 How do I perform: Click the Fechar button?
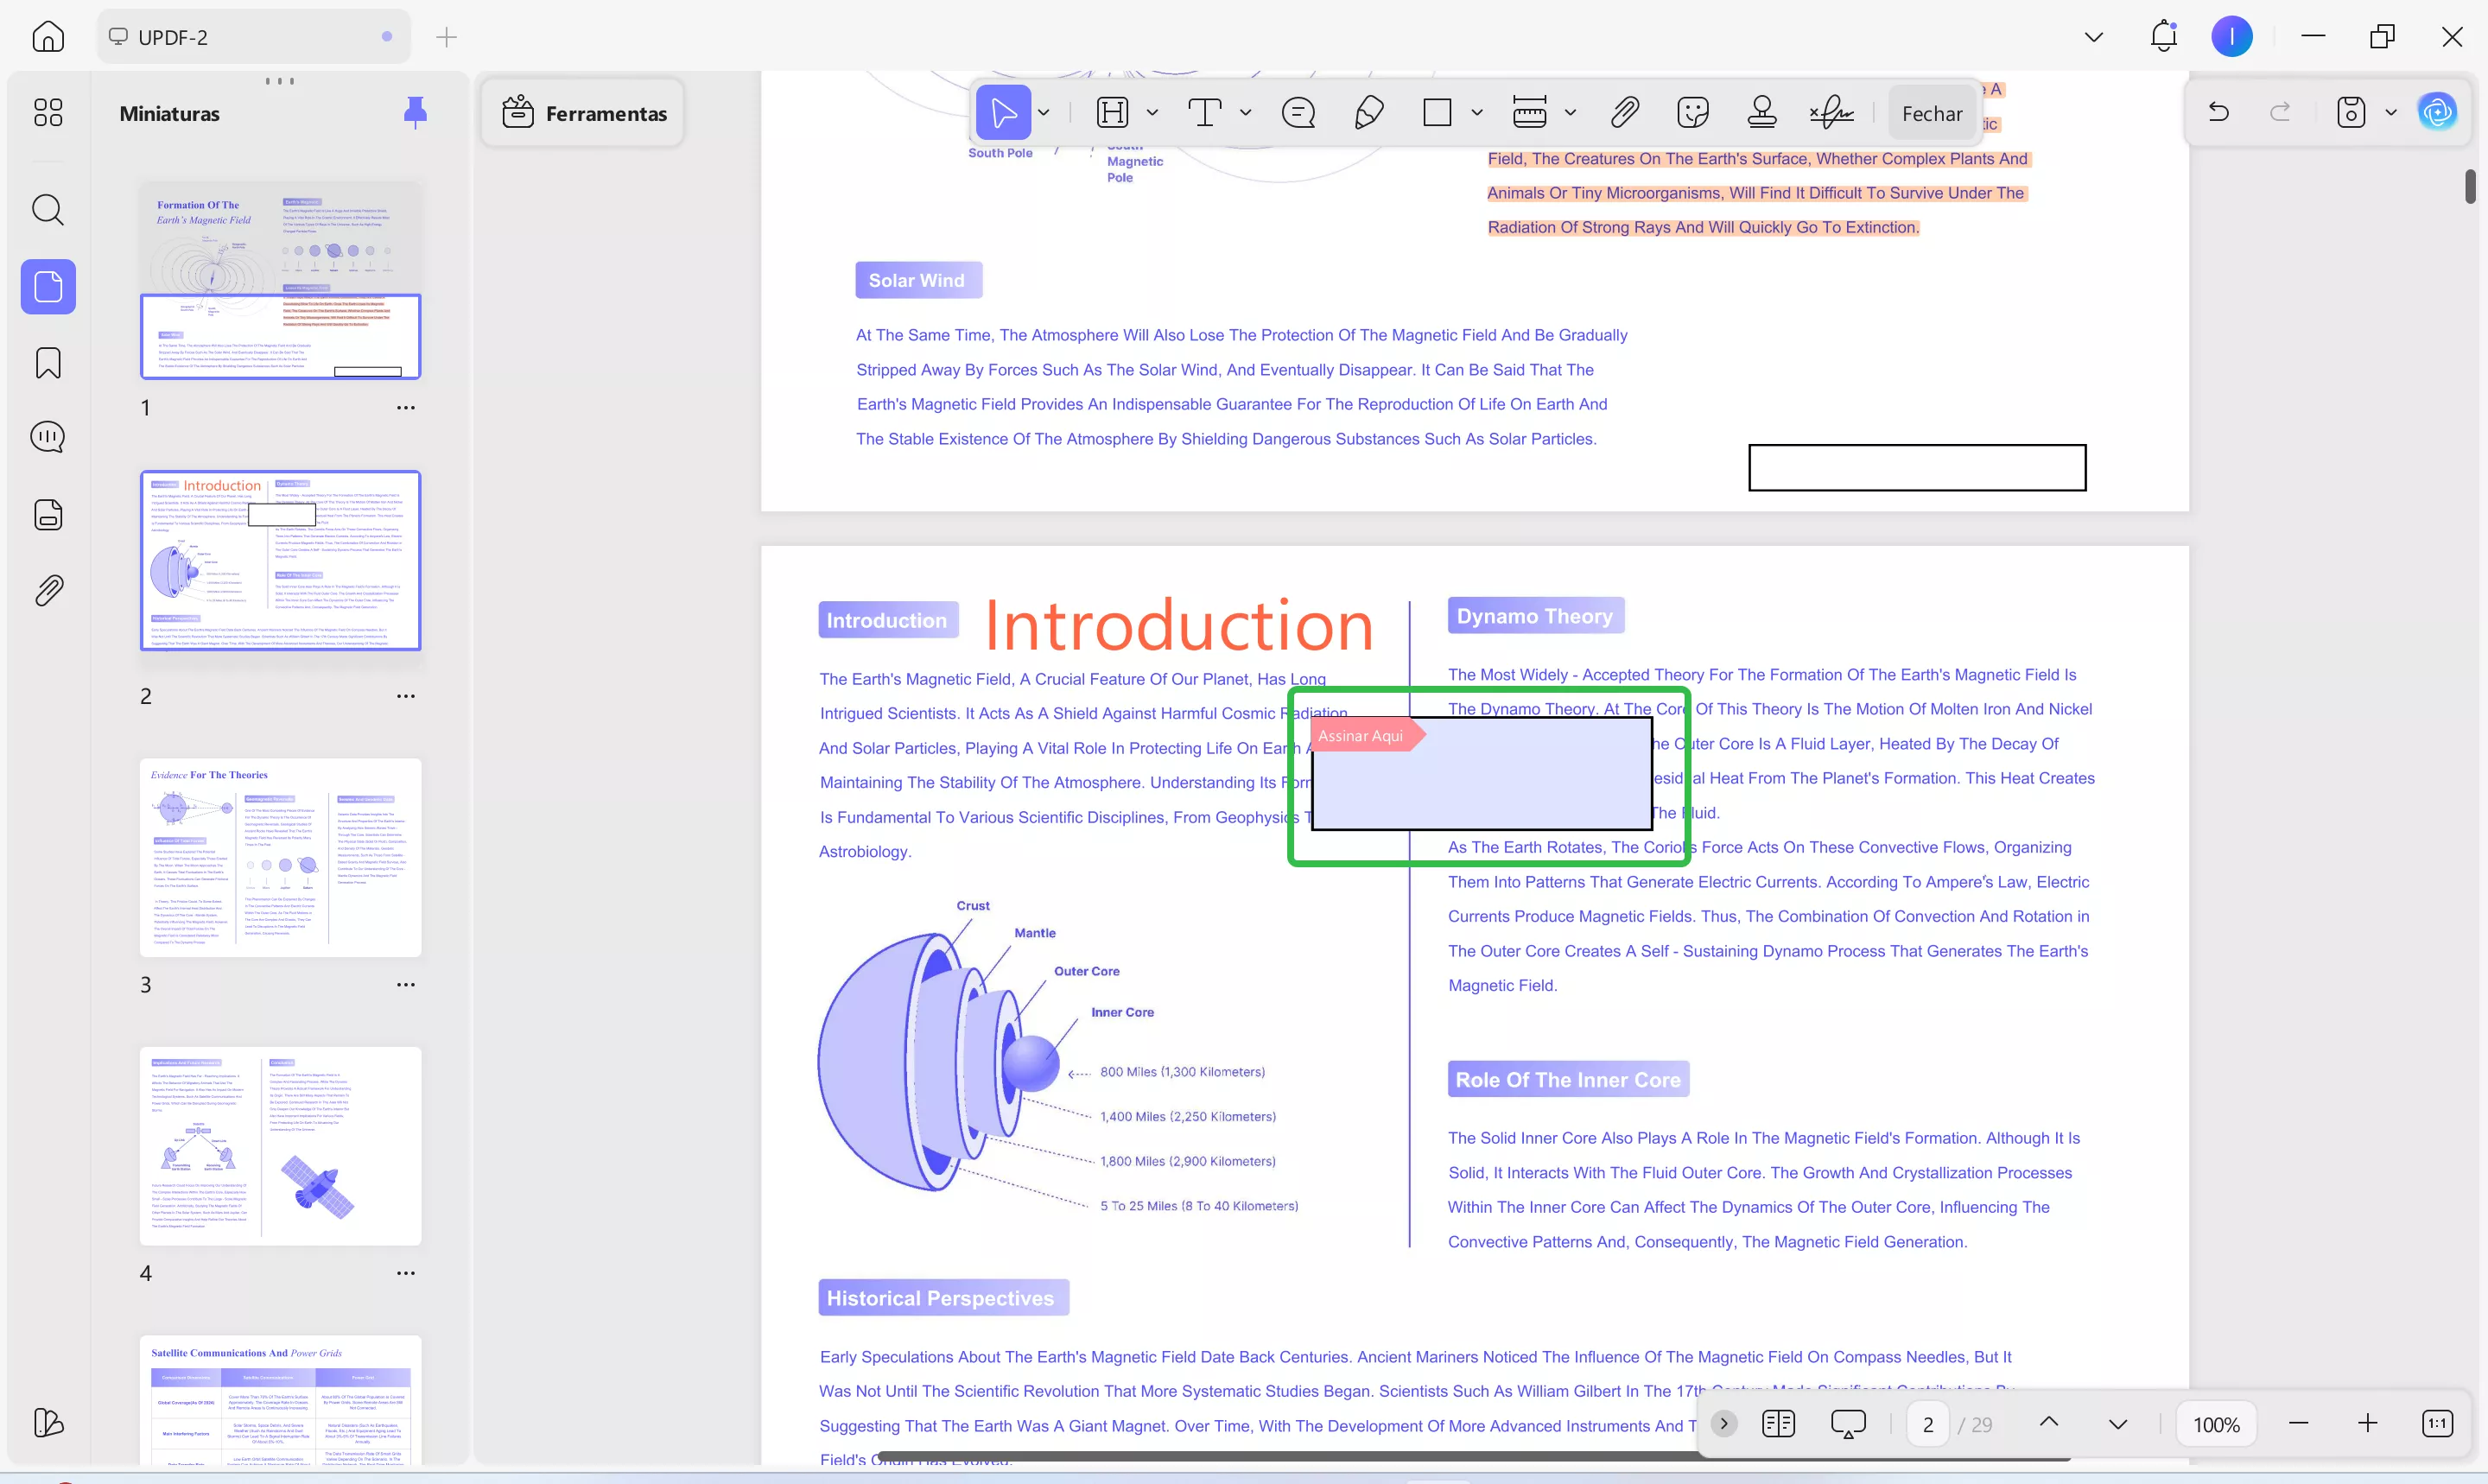tap(1932, 113)
